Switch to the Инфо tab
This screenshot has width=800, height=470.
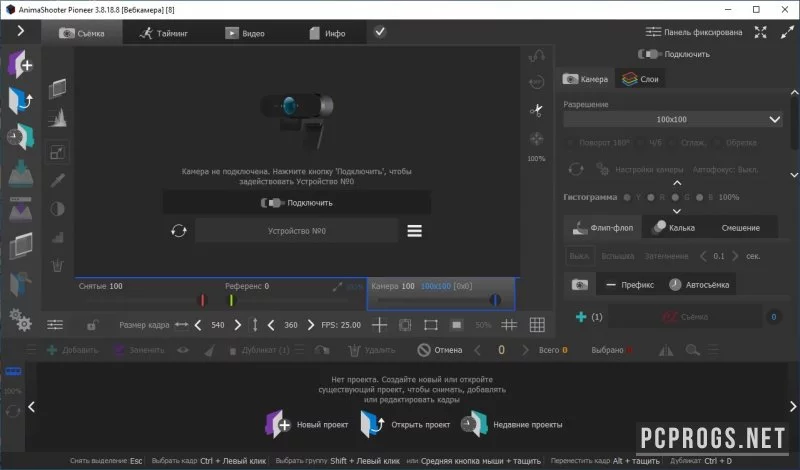[x=327, y=33]
